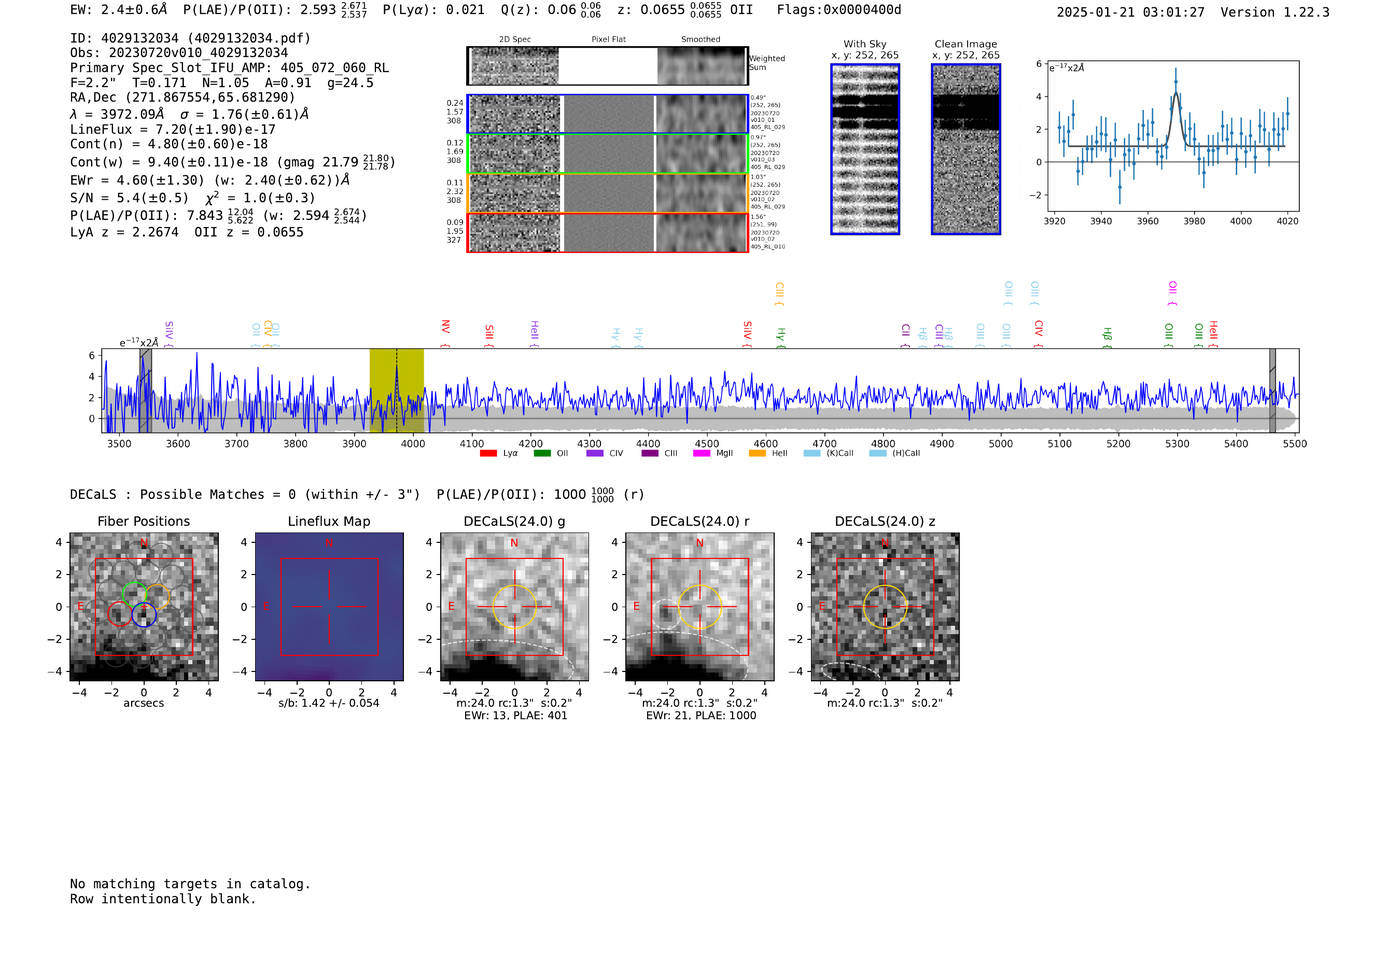Click the red Lyα legend swatch
This screenshot has width=1400, height=953.
pyautogui.click(x=488, y=453)
